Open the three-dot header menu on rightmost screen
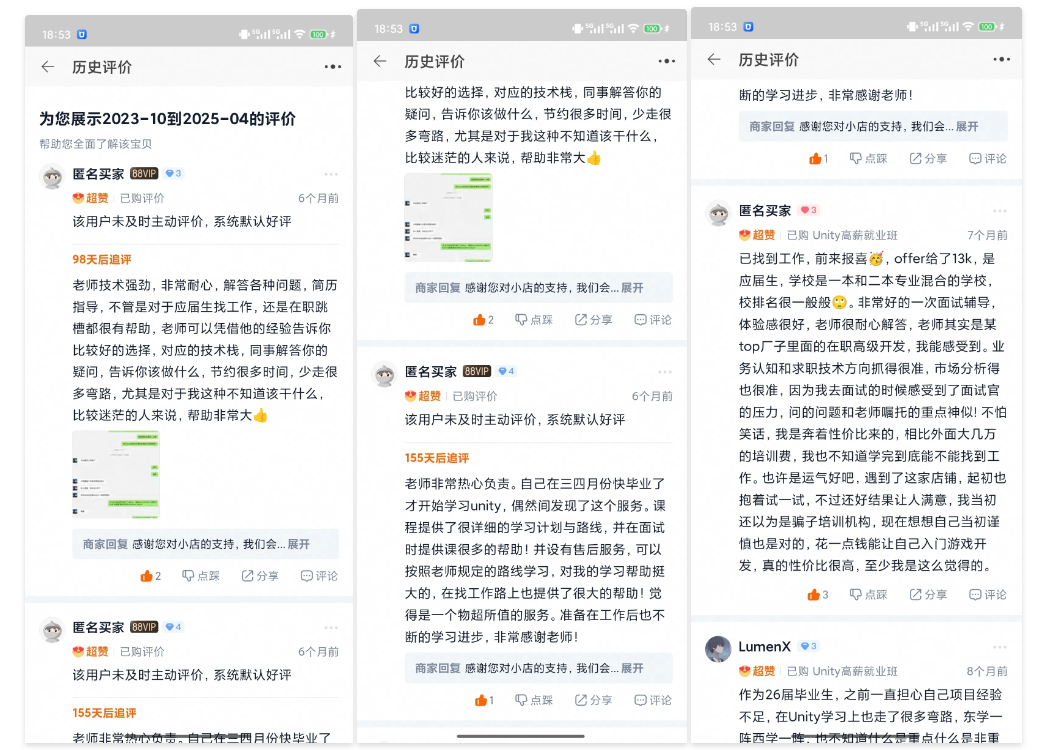The image size is (1058, 750). coord(999,60)
